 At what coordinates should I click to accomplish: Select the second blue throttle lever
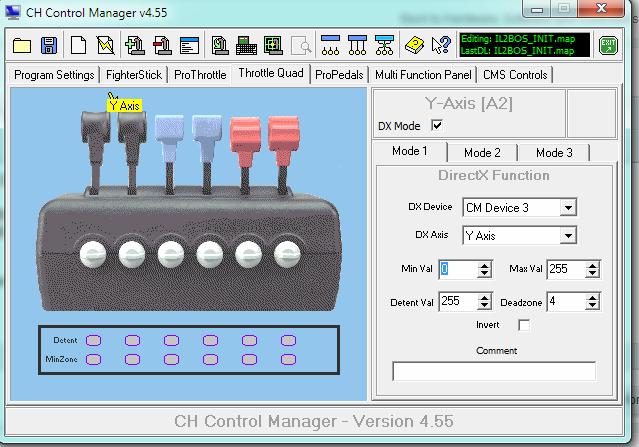tap(207, 153)
